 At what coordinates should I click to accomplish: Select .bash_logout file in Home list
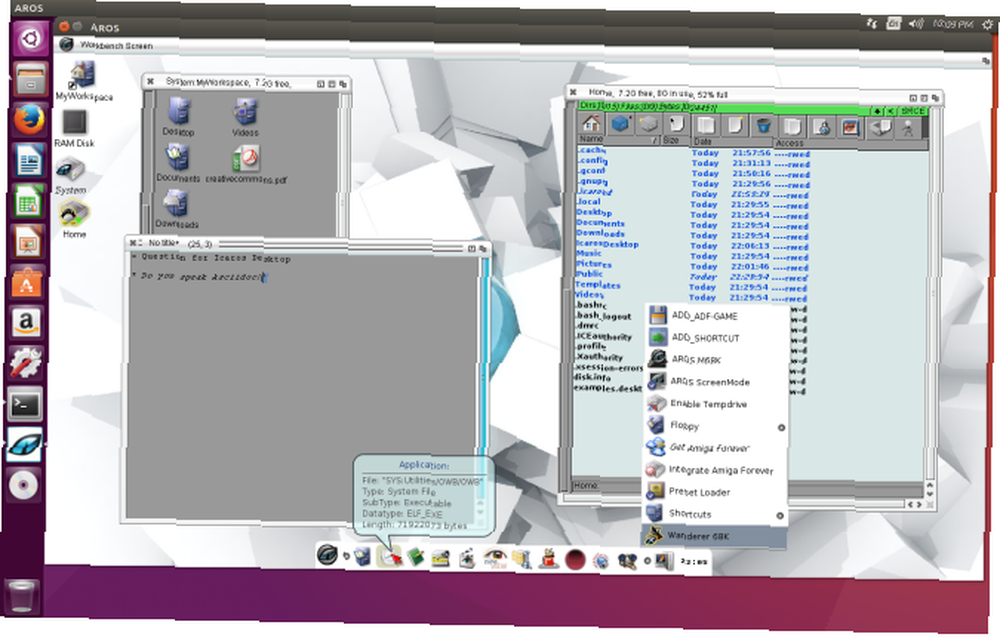pos(603,316)
